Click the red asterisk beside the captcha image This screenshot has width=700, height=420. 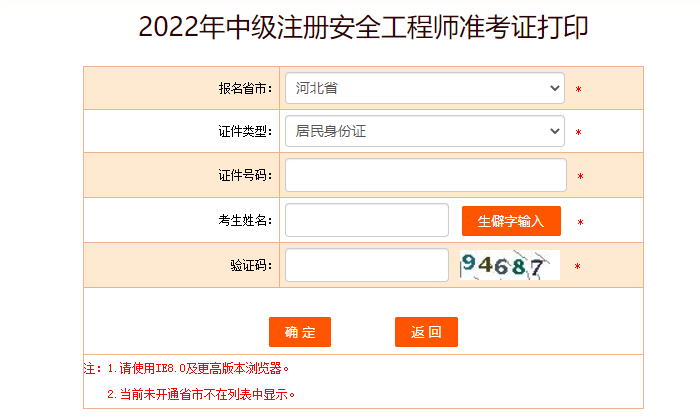coord(577,267)
